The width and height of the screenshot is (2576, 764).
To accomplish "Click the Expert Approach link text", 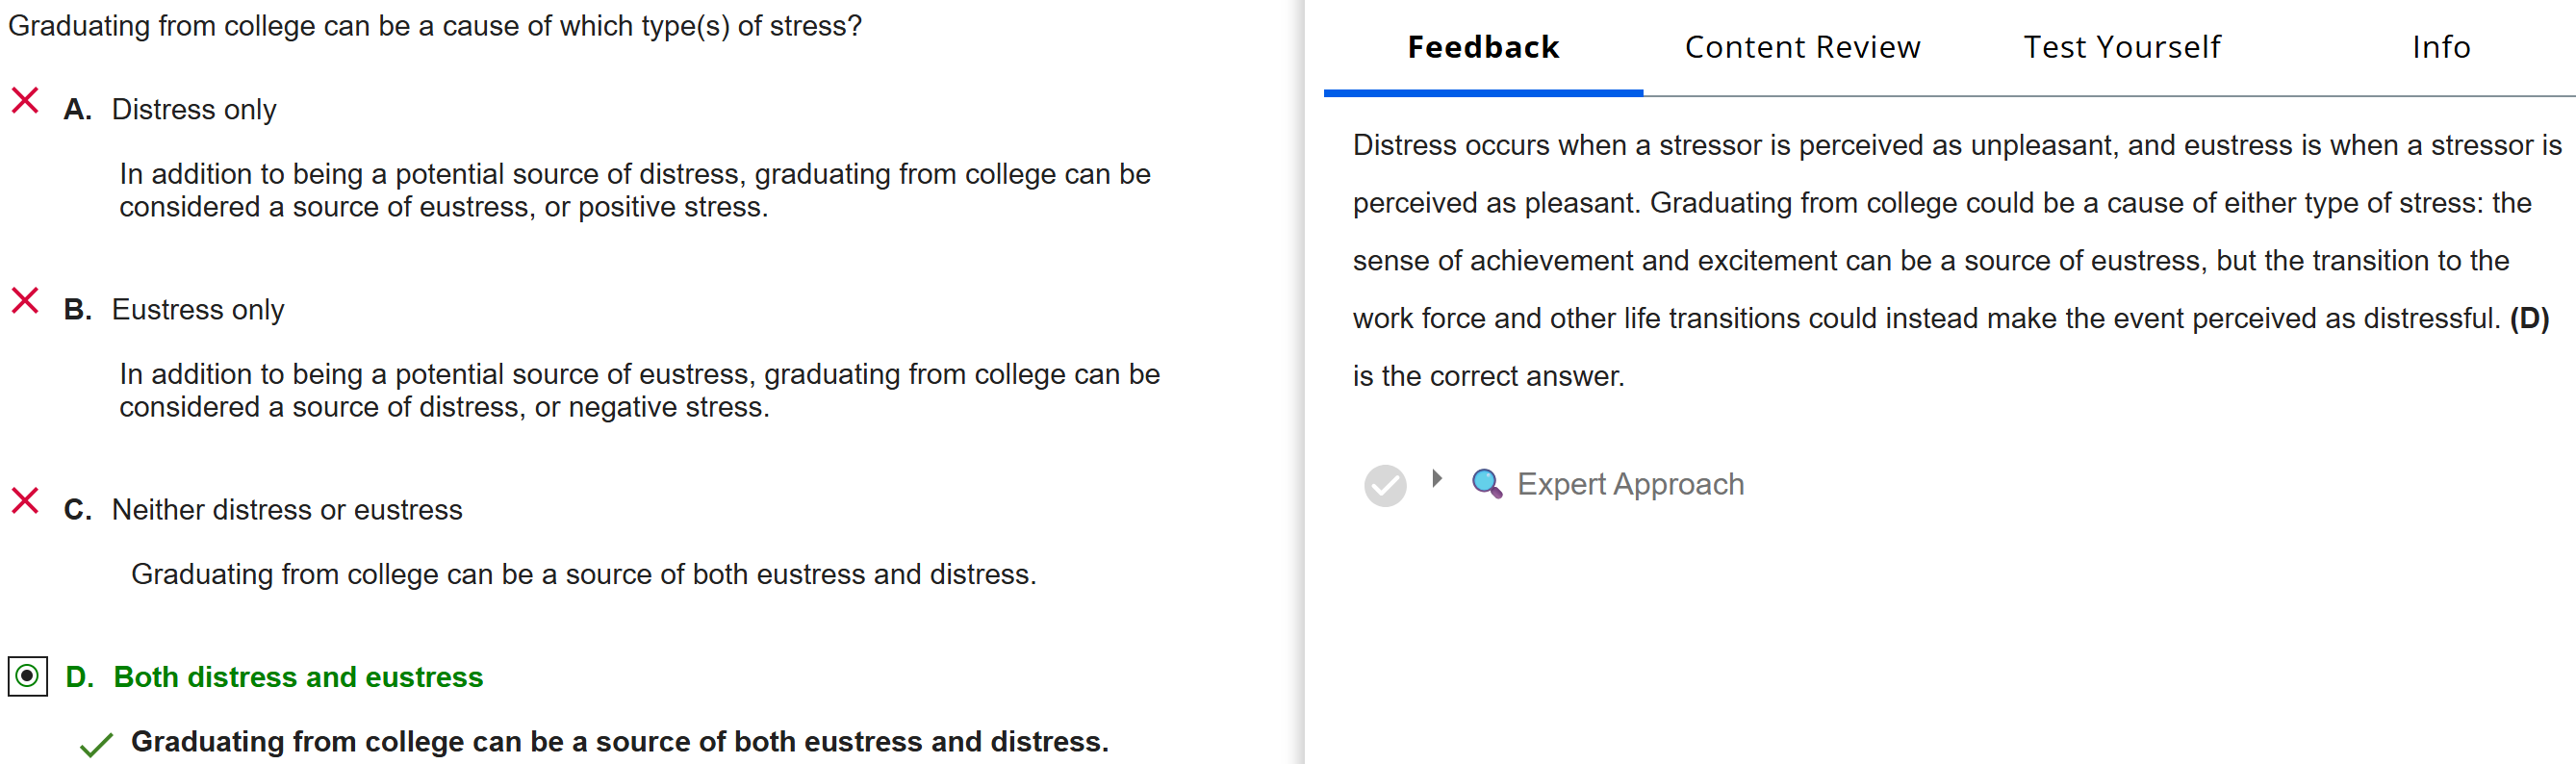I will tap(1630, 484).
